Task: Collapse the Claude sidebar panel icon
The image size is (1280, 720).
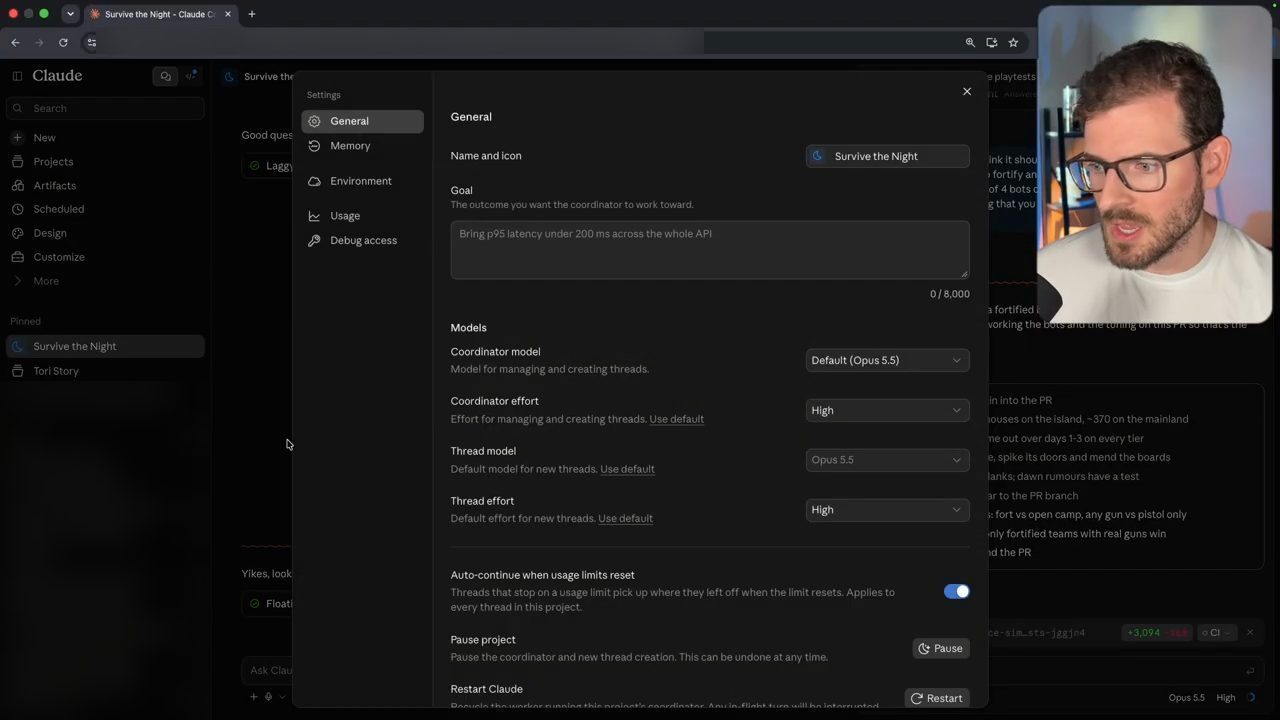Action: click(x=17, y=76)
